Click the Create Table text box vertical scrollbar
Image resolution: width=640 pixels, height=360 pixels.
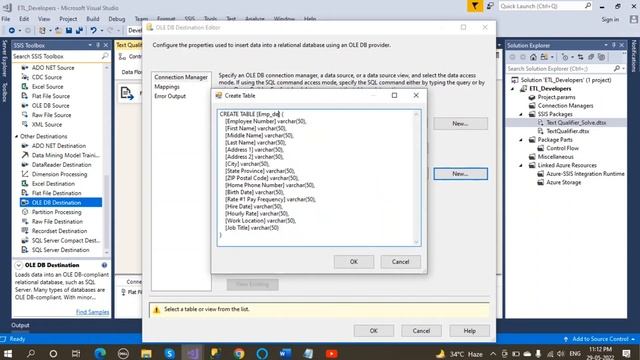(416, 178)
